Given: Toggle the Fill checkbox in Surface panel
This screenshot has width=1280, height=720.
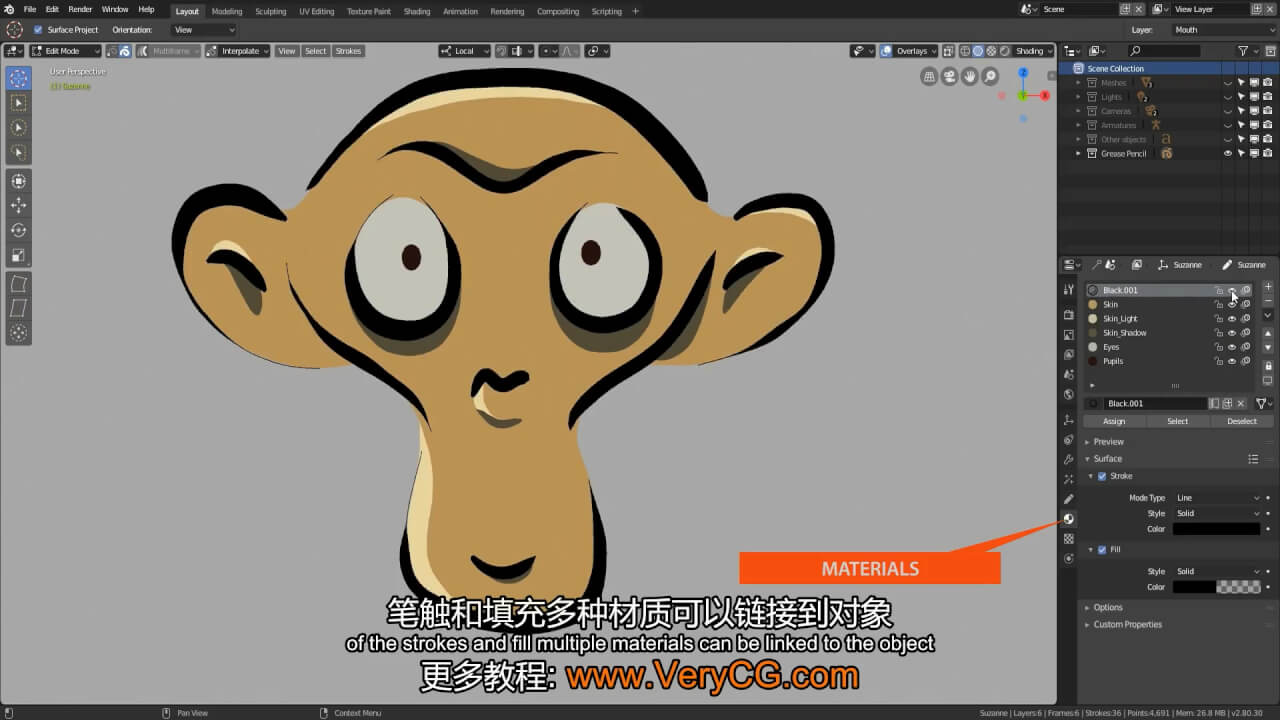Looking at the screenshot, I should click(x=1102, y=549).
